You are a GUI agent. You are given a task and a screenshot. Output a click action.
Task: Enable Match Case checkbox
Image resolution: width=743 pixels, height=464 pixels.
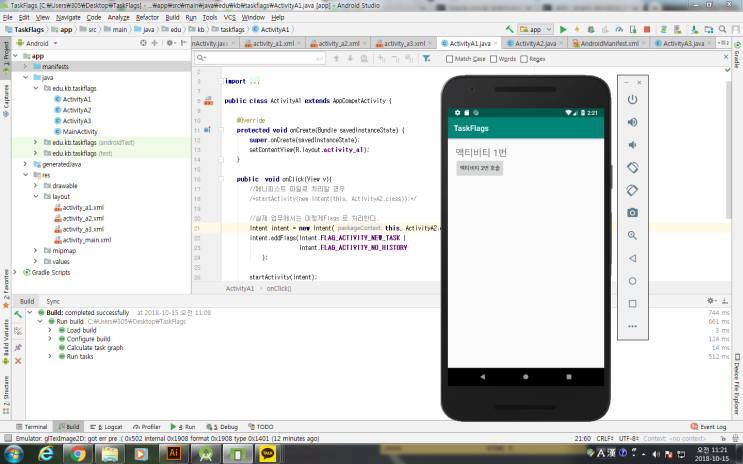(449, 59)
